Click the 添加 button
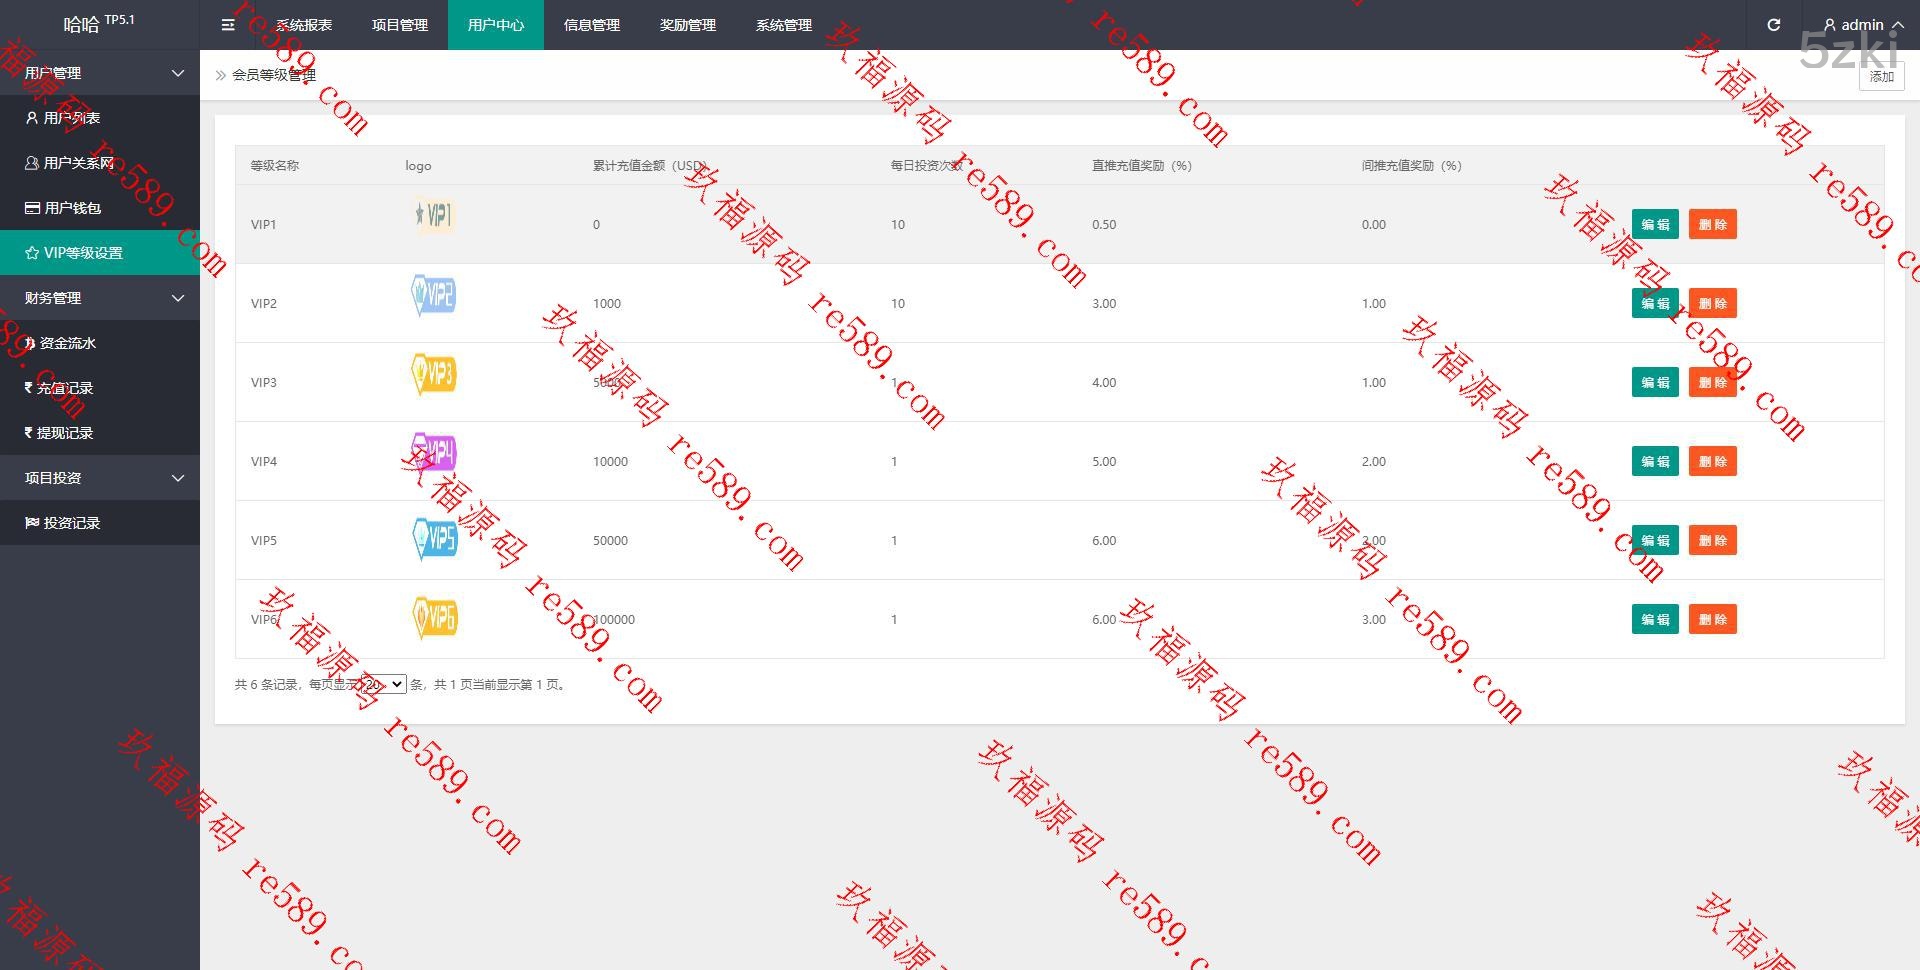The width and height of the screenshot is (1920, 970). (x=1881, y=76)
